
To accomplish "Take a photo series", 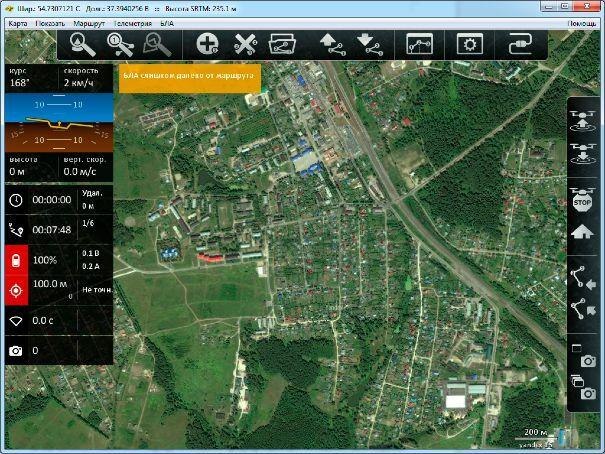I will coord(583,387).
